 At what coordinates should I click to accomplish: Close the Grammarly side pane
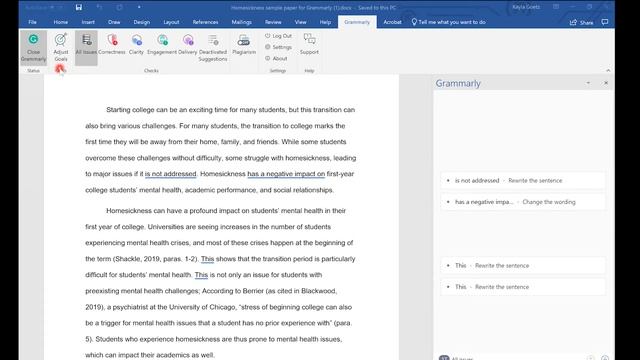coord(606,83)
